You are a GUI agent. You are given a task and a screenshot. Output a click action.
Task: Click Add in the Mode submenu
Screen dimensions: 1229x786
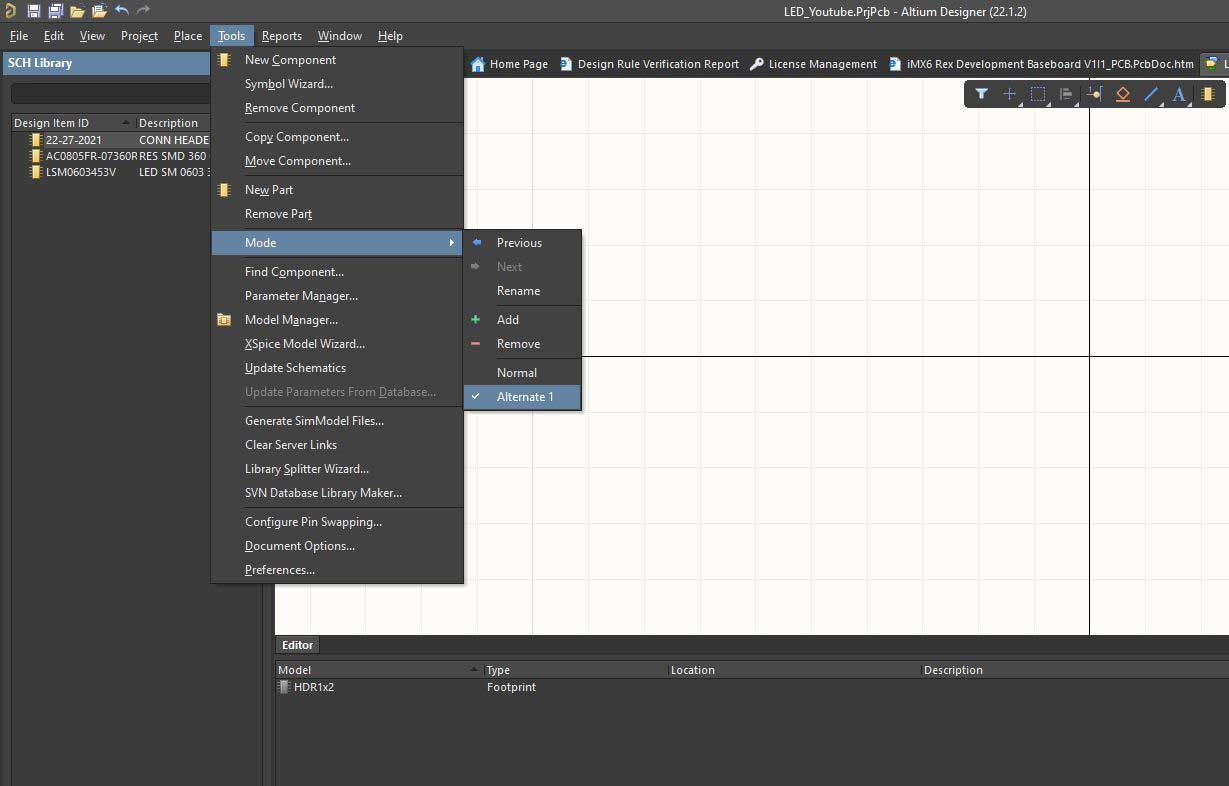(x=508, y=320)
